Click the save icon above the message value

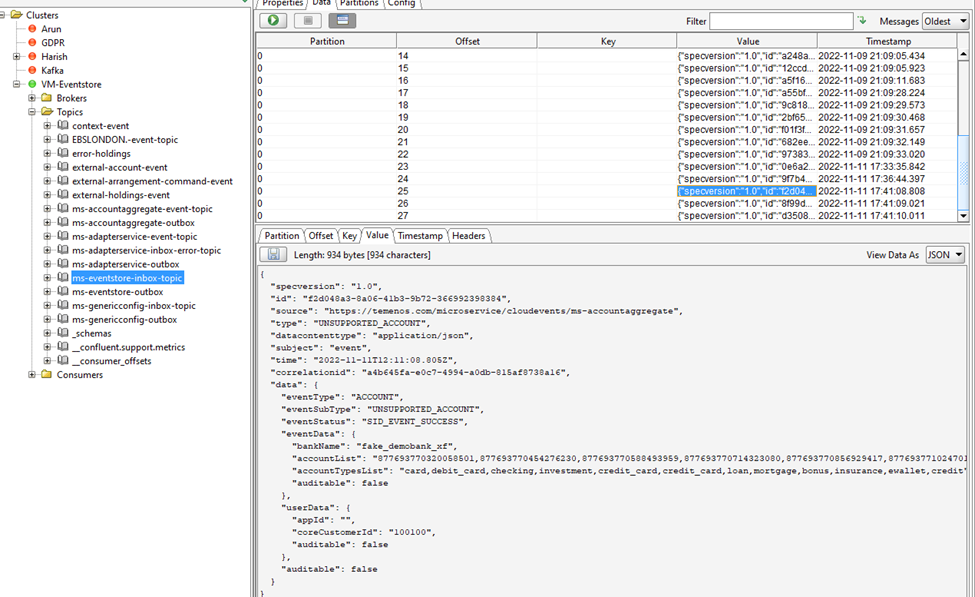(273, 255)
